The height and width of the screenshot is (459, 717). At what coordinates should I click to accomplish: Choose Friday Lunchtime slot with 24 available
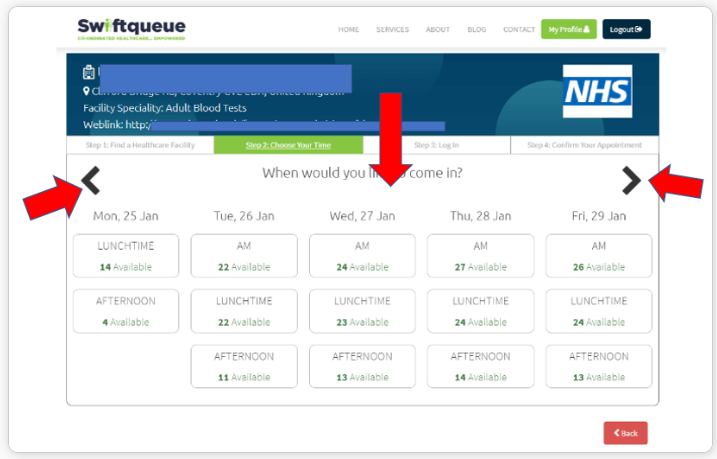tap(599, 311)
